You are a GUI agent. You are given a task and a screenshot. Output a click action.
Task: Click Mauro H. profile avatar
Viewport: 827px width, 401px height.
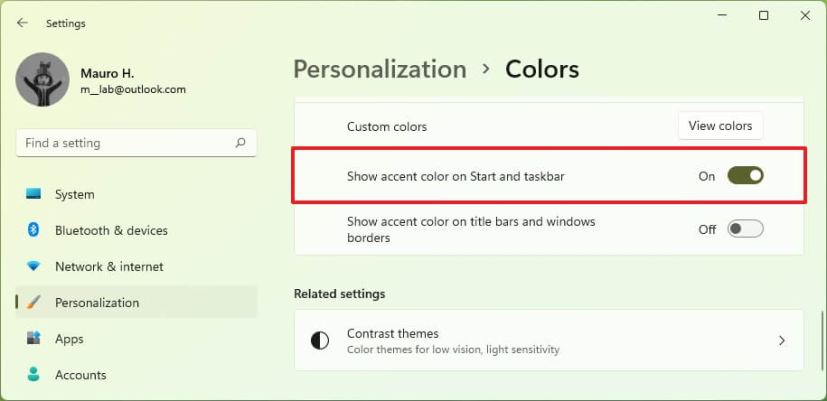click(43, 80)
